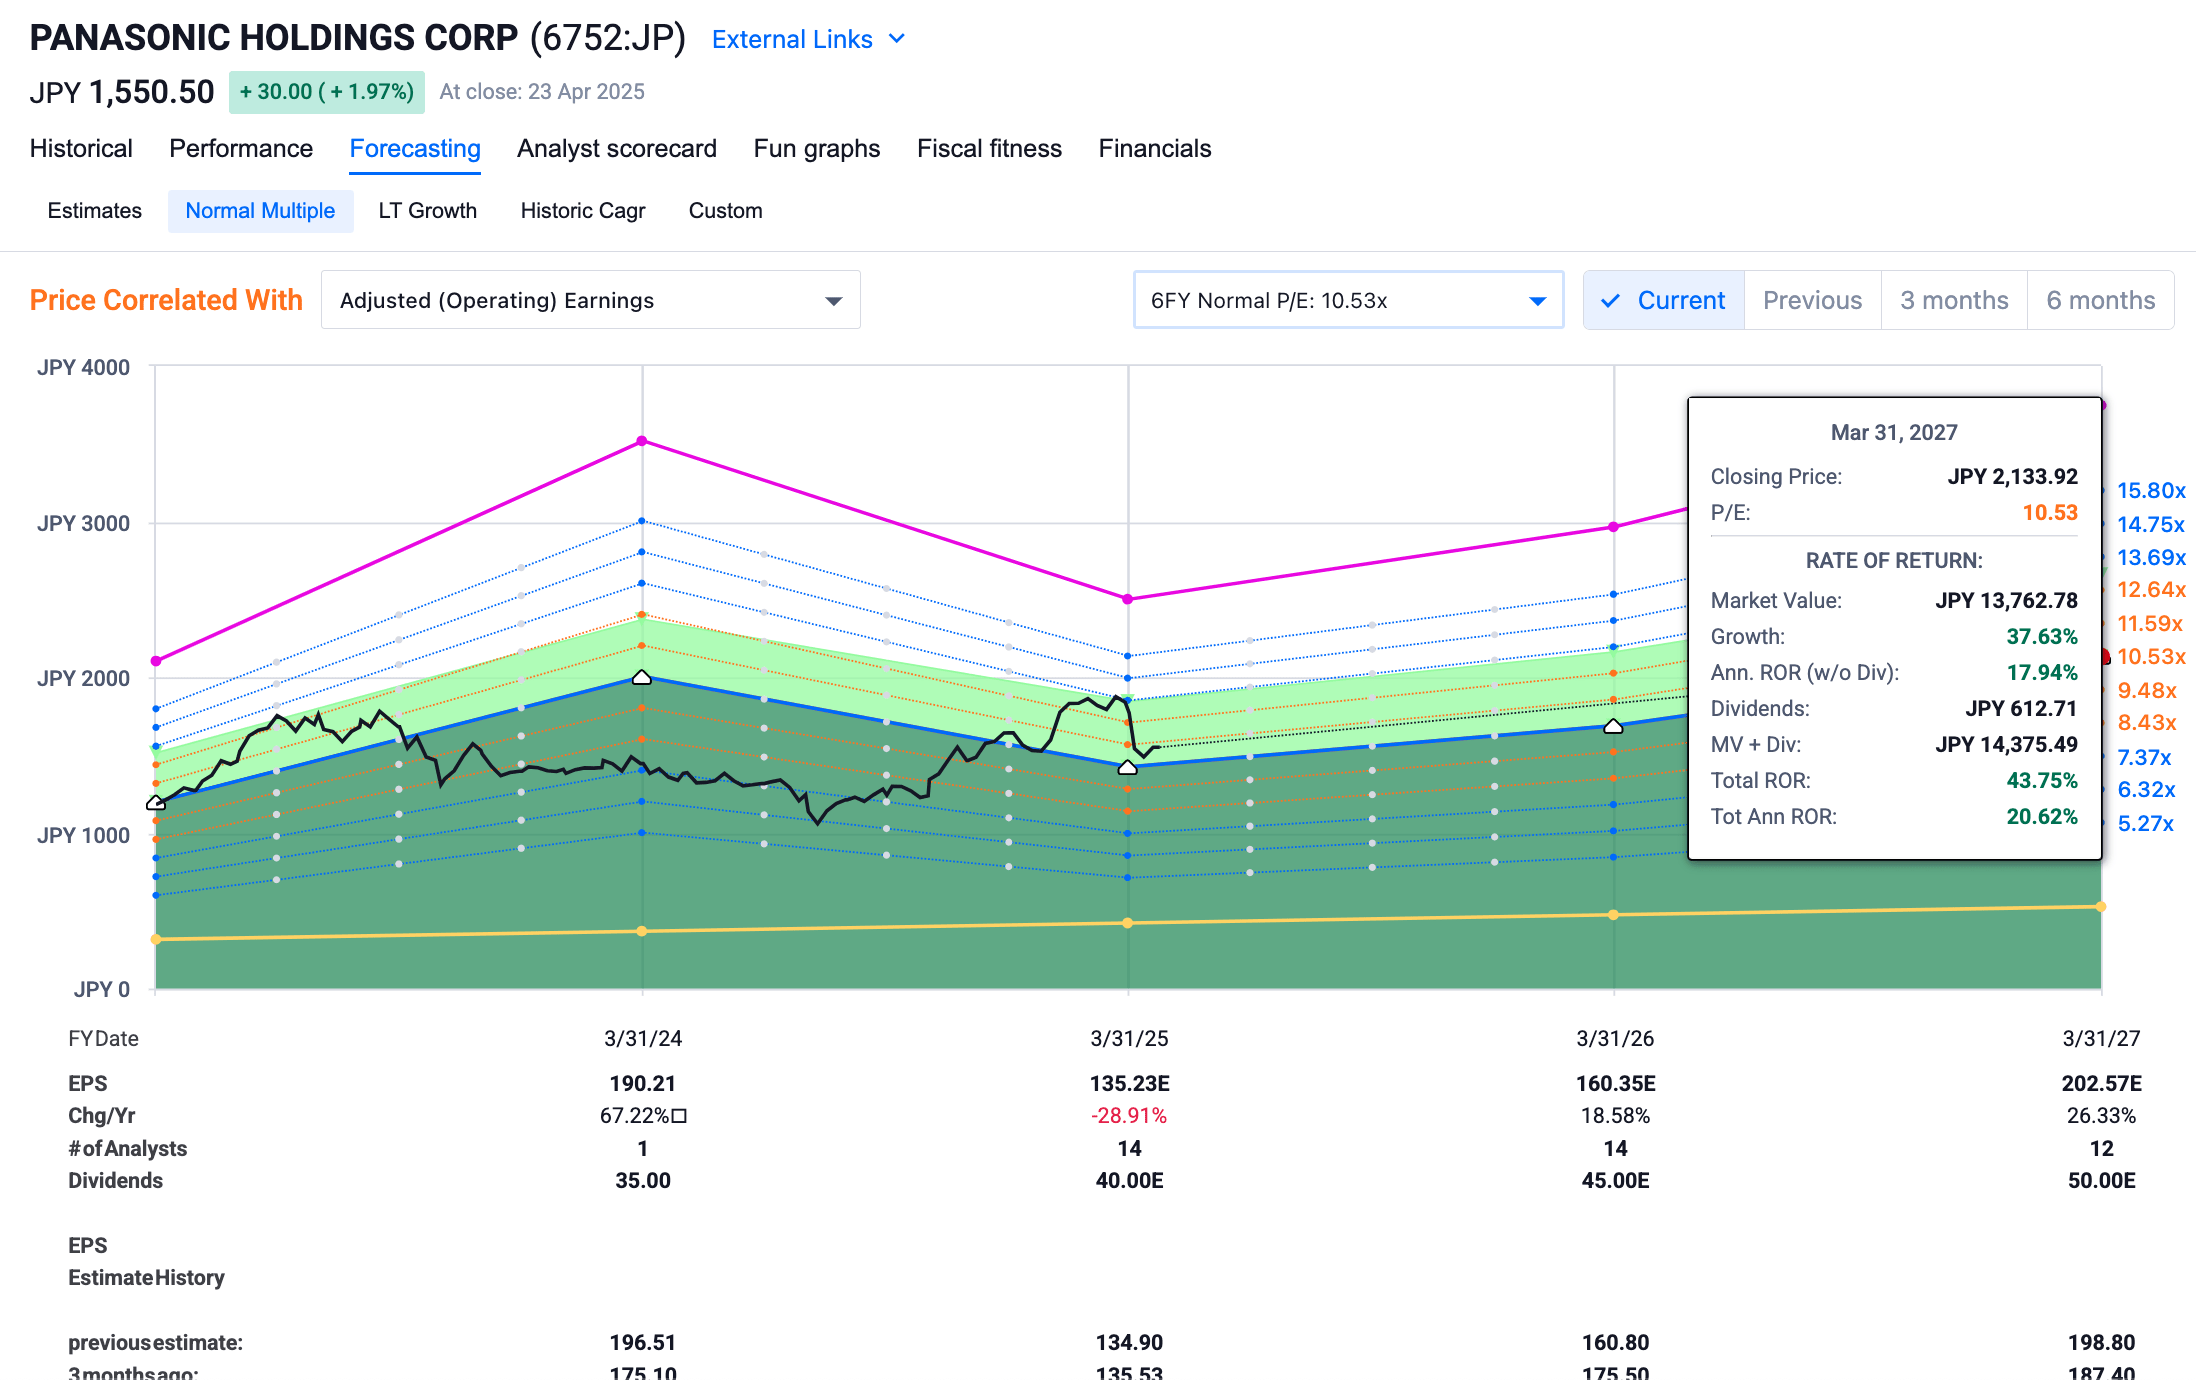The width and height of the screenshot is (2196, 1380).
Task: Switch to the Fiscal fitness tab
Action: 989,149
